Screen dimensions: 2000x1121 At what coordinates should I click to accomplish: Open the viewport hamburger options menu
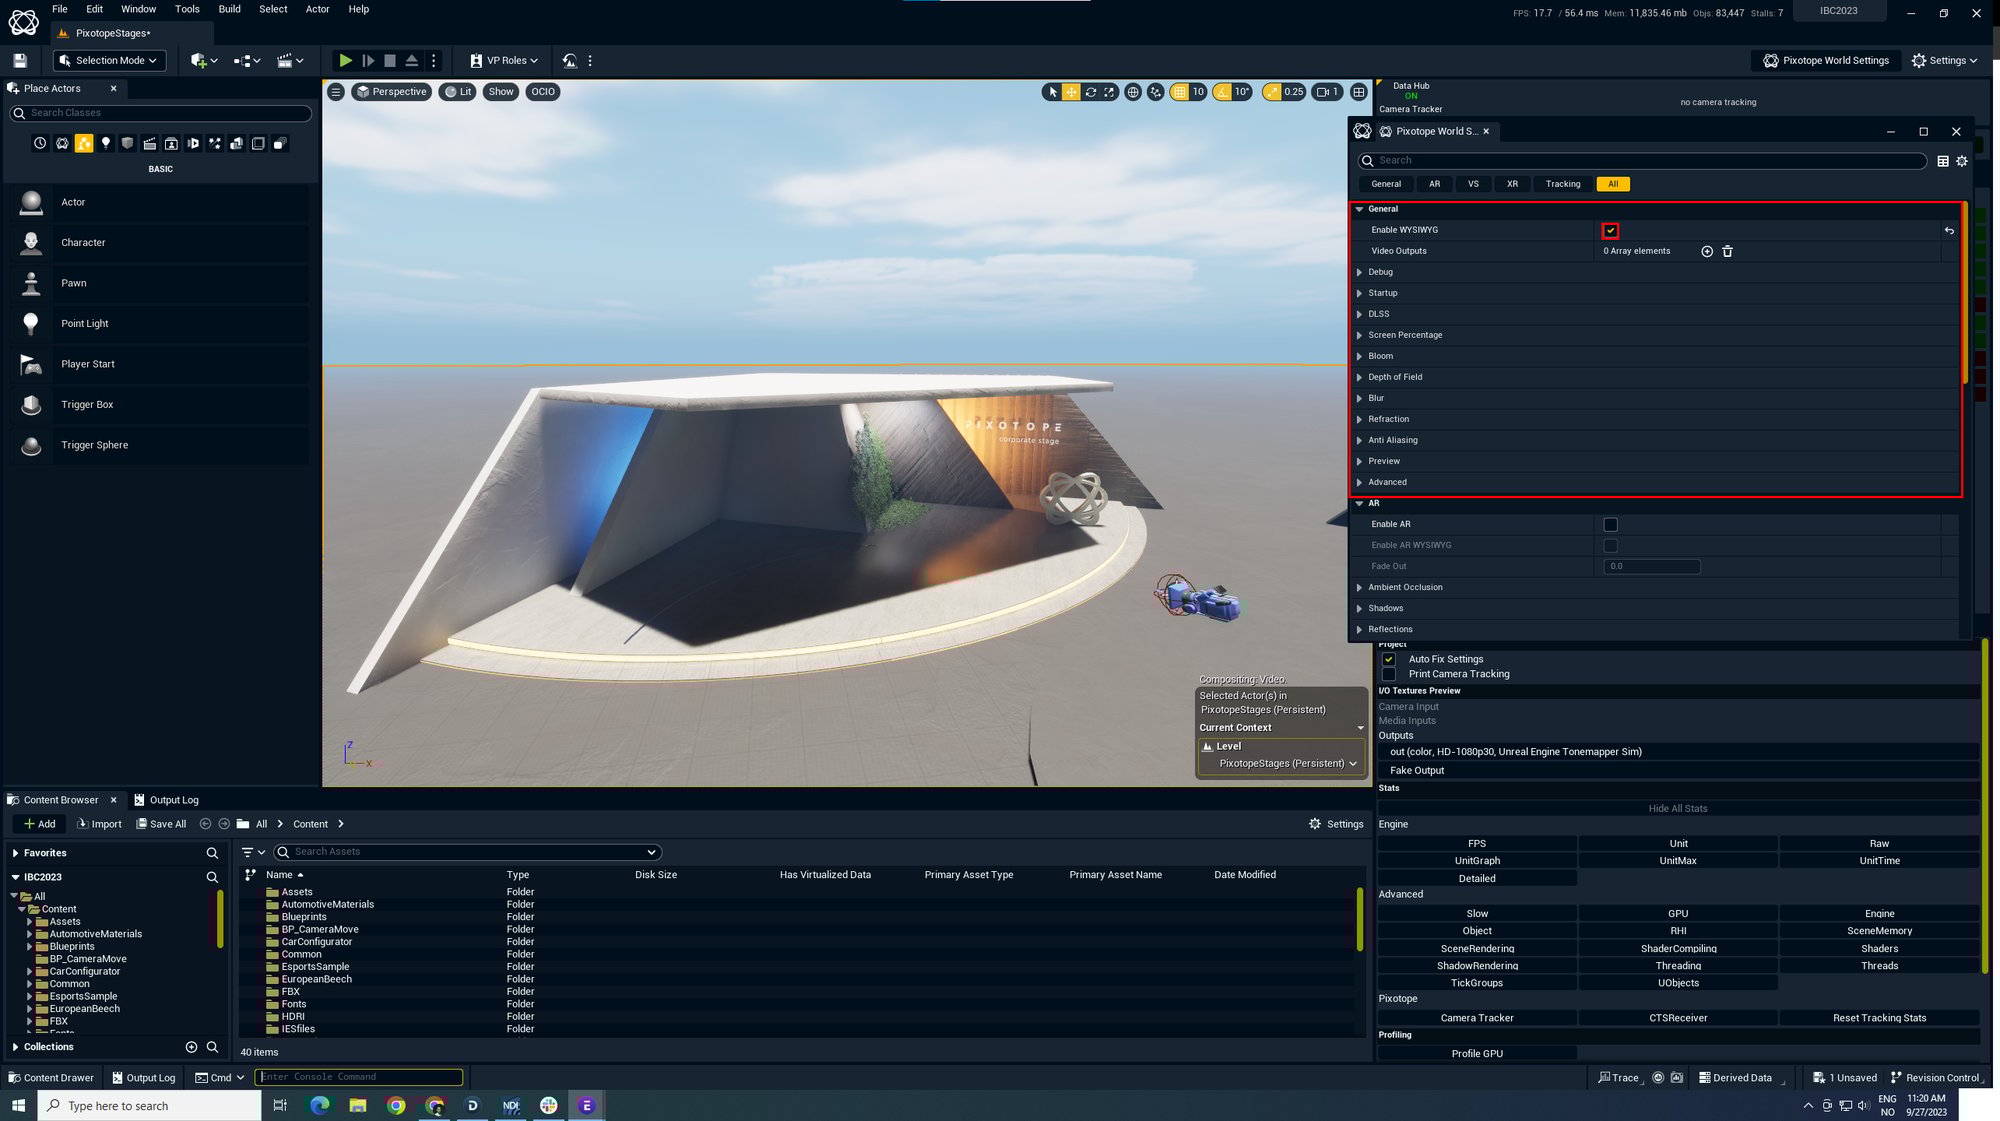[336, 92]
